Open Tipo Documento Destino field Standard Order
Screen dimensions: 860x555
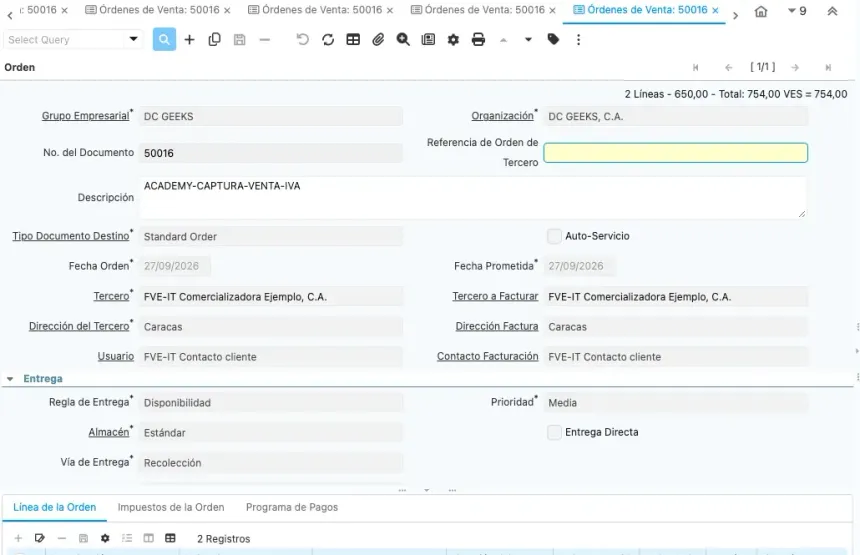click(271, 236)
